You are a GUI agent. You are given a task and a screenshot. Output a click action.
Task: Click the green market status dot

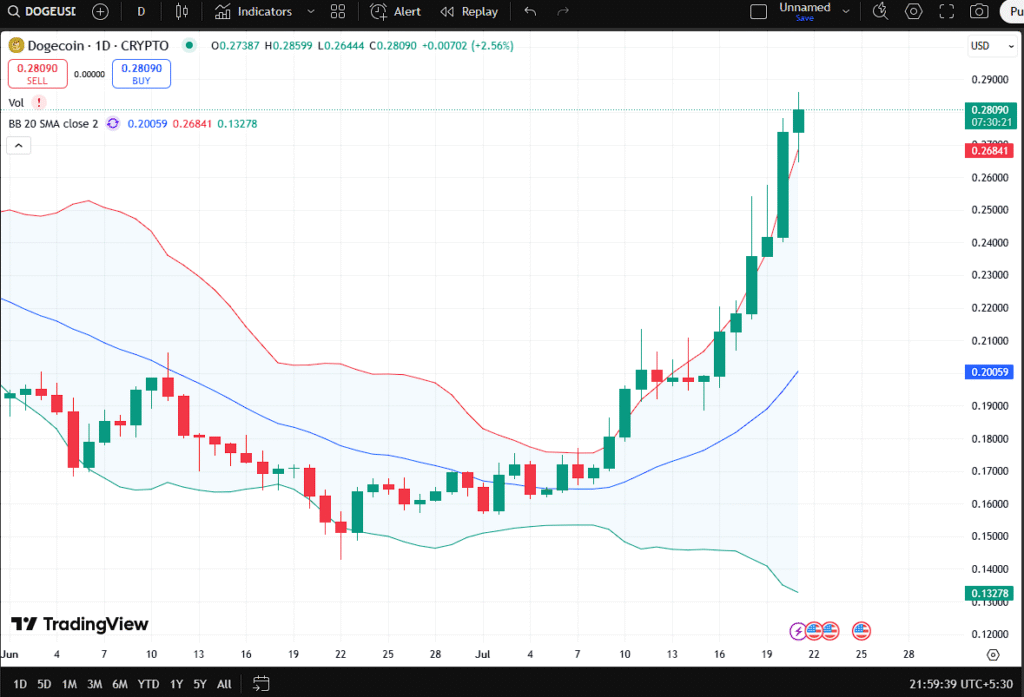pos(189,45)
